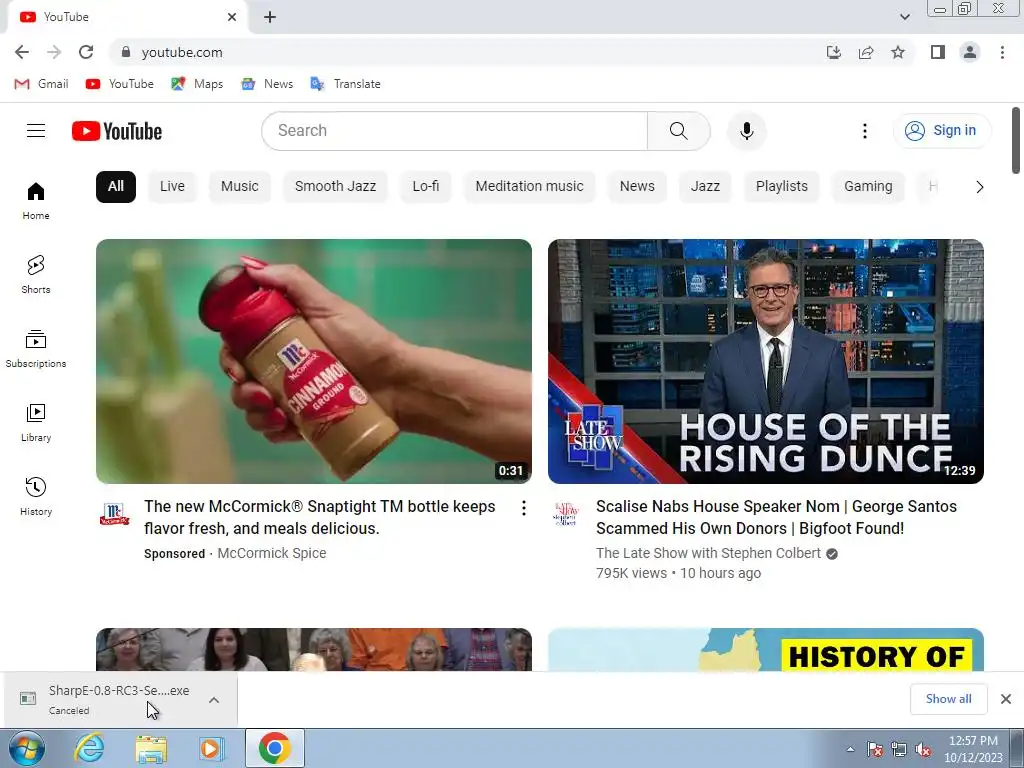
Task: Click Show all downloads
Action: point(948,699)
